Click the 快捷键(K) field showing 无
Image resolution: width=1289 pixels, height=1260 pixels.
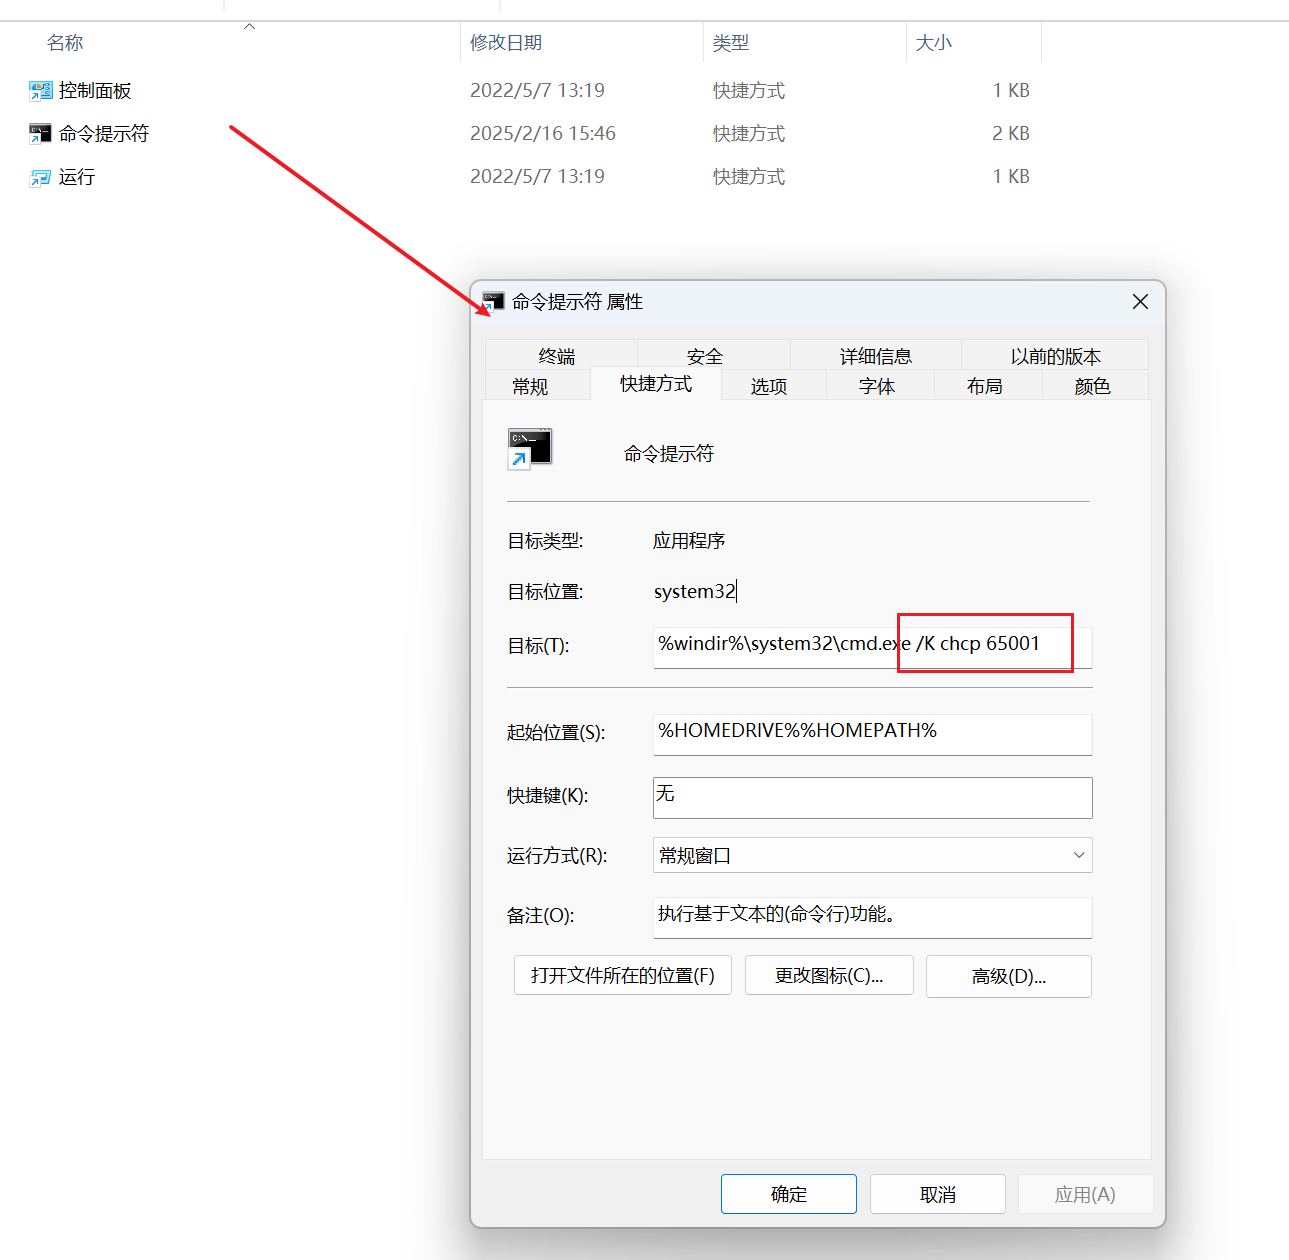[871, 797]
